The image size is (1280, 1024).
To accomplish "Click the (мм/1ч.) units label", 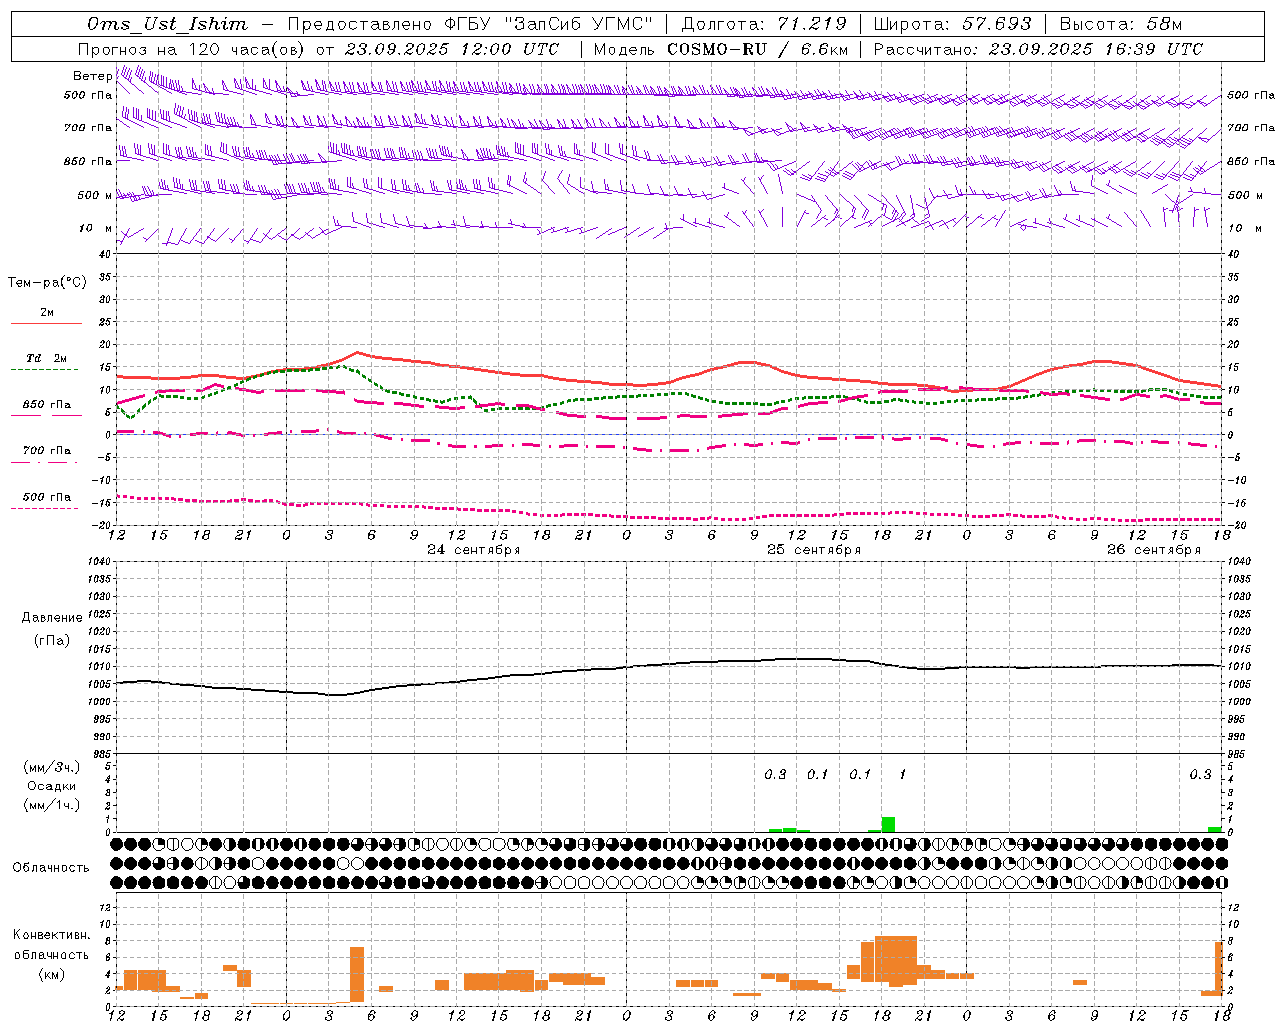I will tap(52, 805).
